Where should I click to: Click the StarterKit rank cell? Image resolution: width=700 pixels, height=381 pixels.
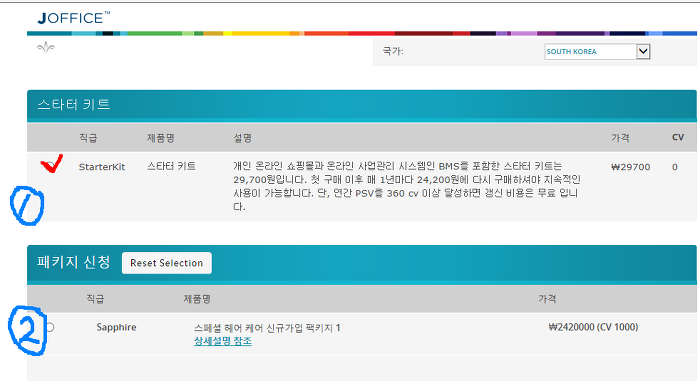102,167
